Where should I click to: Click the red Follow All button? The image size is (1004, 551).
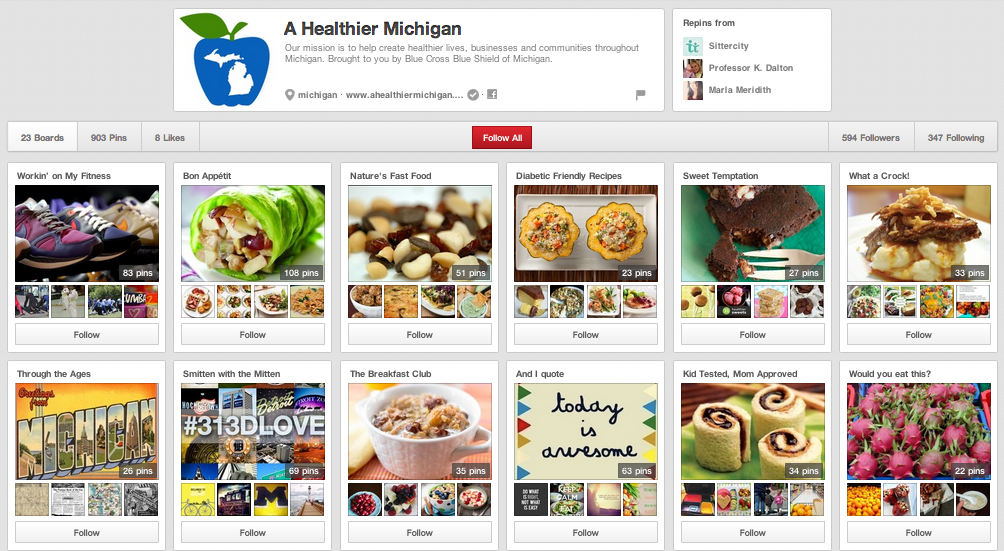pyautogui.click(x=502, y=138)
